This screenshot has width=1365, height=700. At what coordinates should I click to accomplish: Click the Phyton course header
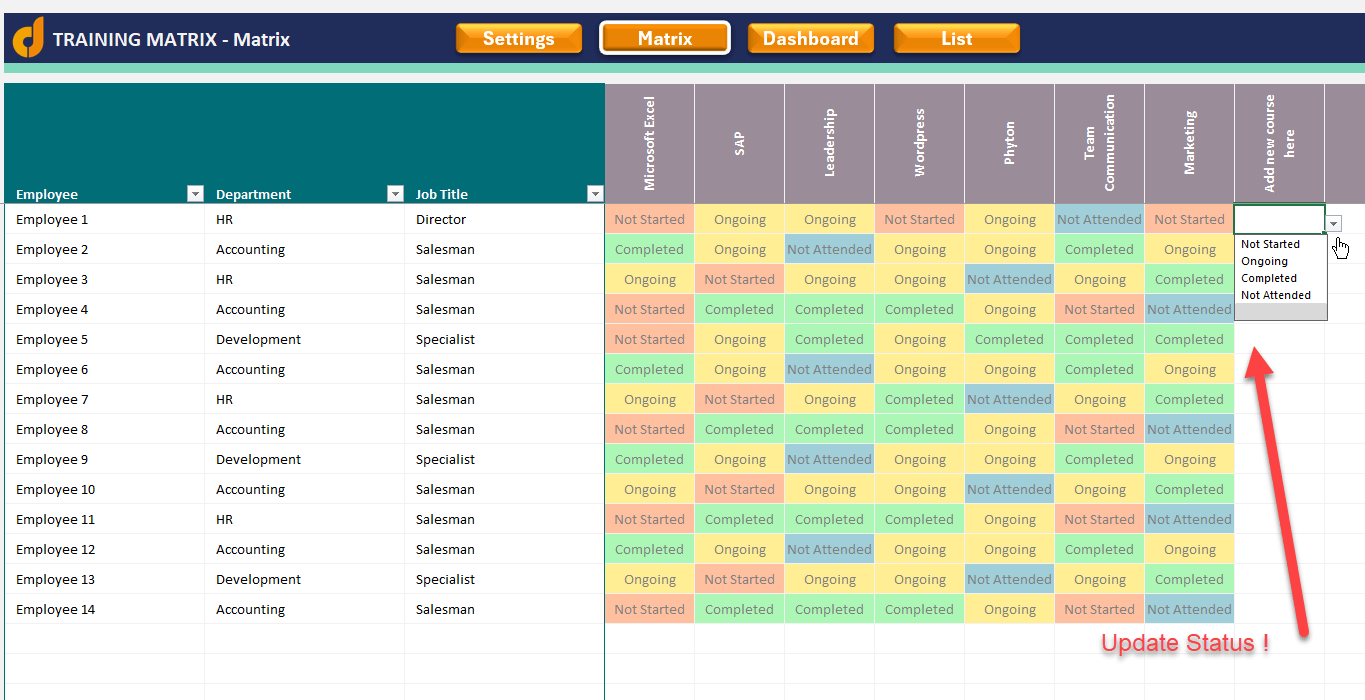pyautogui.click(x=1010, y=143)
